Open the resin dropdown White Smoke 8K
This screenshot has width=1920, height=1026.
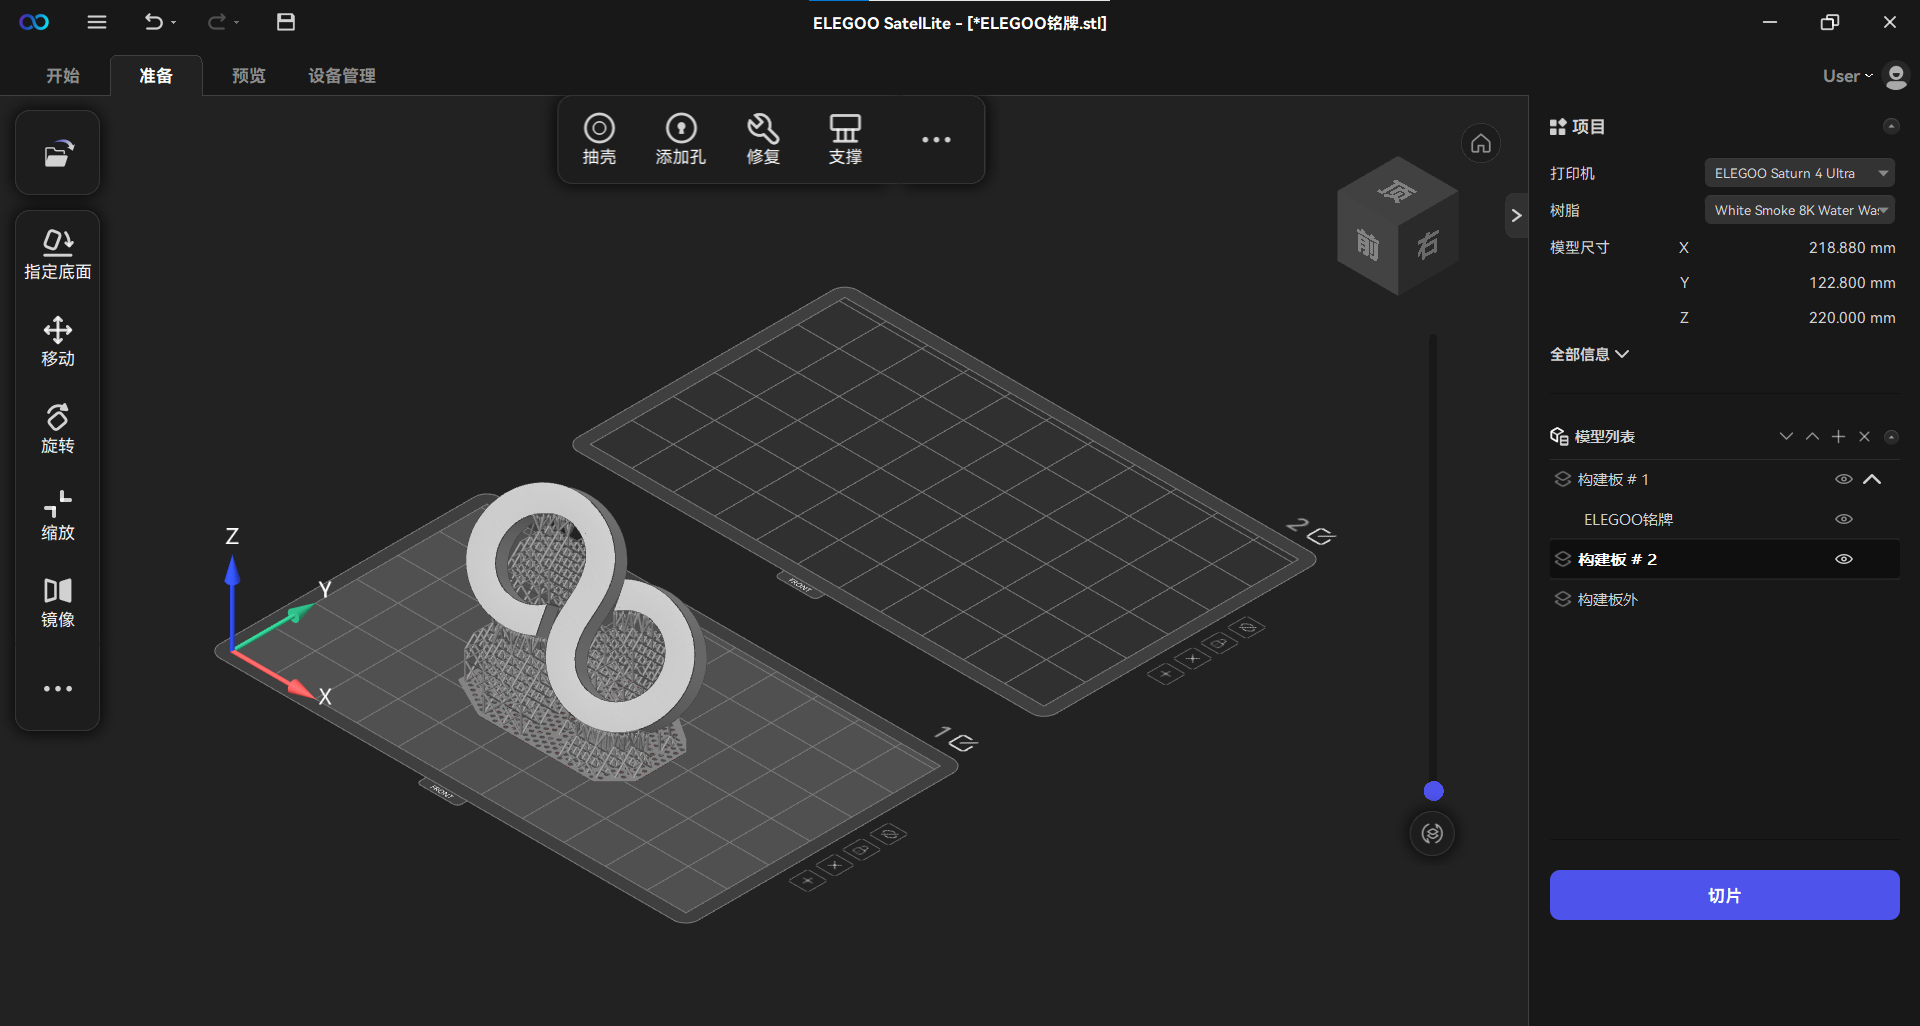[1799, 210]
